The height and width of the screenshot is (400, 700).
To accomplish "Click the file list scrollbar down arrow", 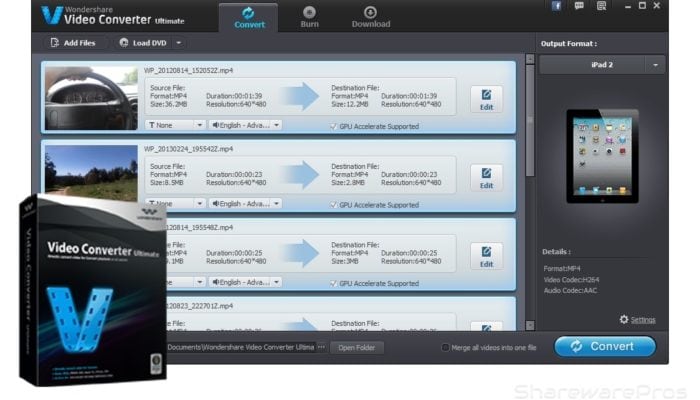I will coord(530,325).
